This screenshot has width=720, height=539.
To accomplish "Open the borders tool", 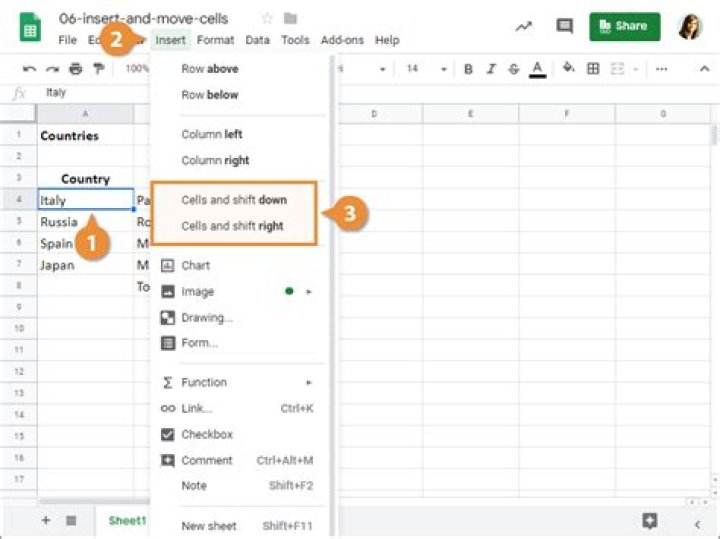I will (593, 69).
